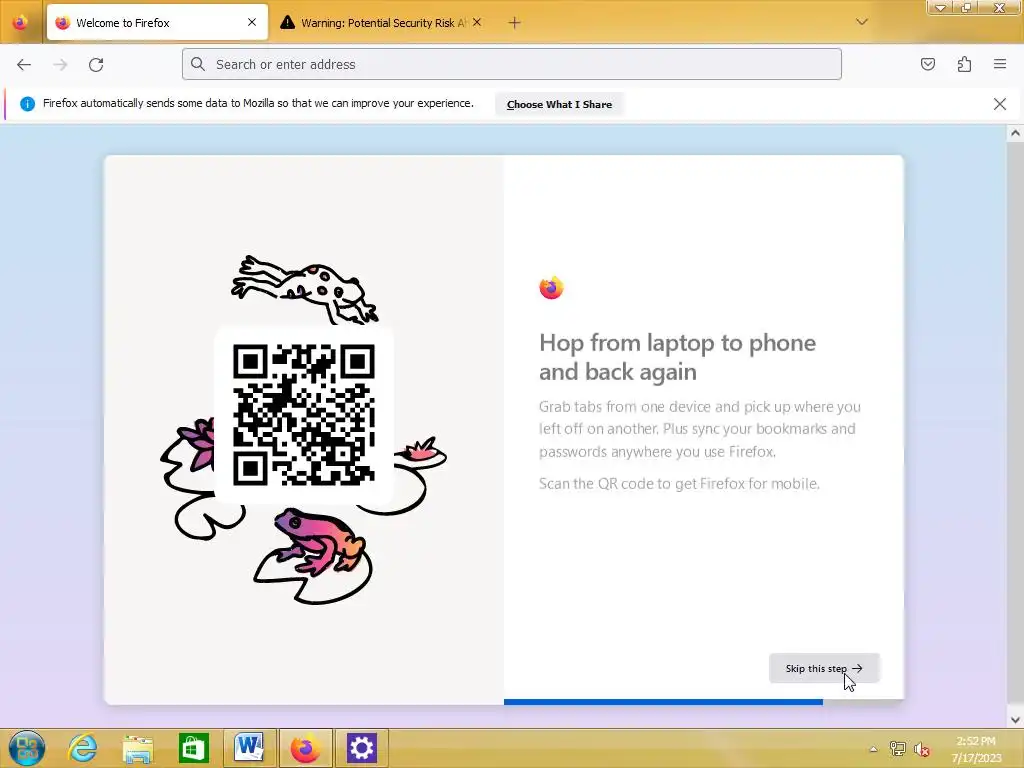
Task: Open Word from the taskbar
Action: [x=249, y=747]
